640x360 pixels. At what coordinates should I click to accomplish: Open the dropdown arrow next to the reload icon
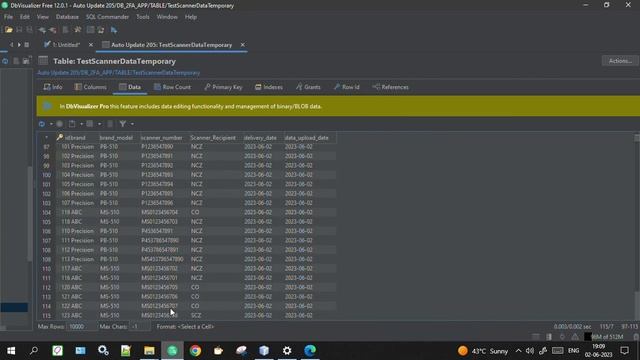point(51,124)
